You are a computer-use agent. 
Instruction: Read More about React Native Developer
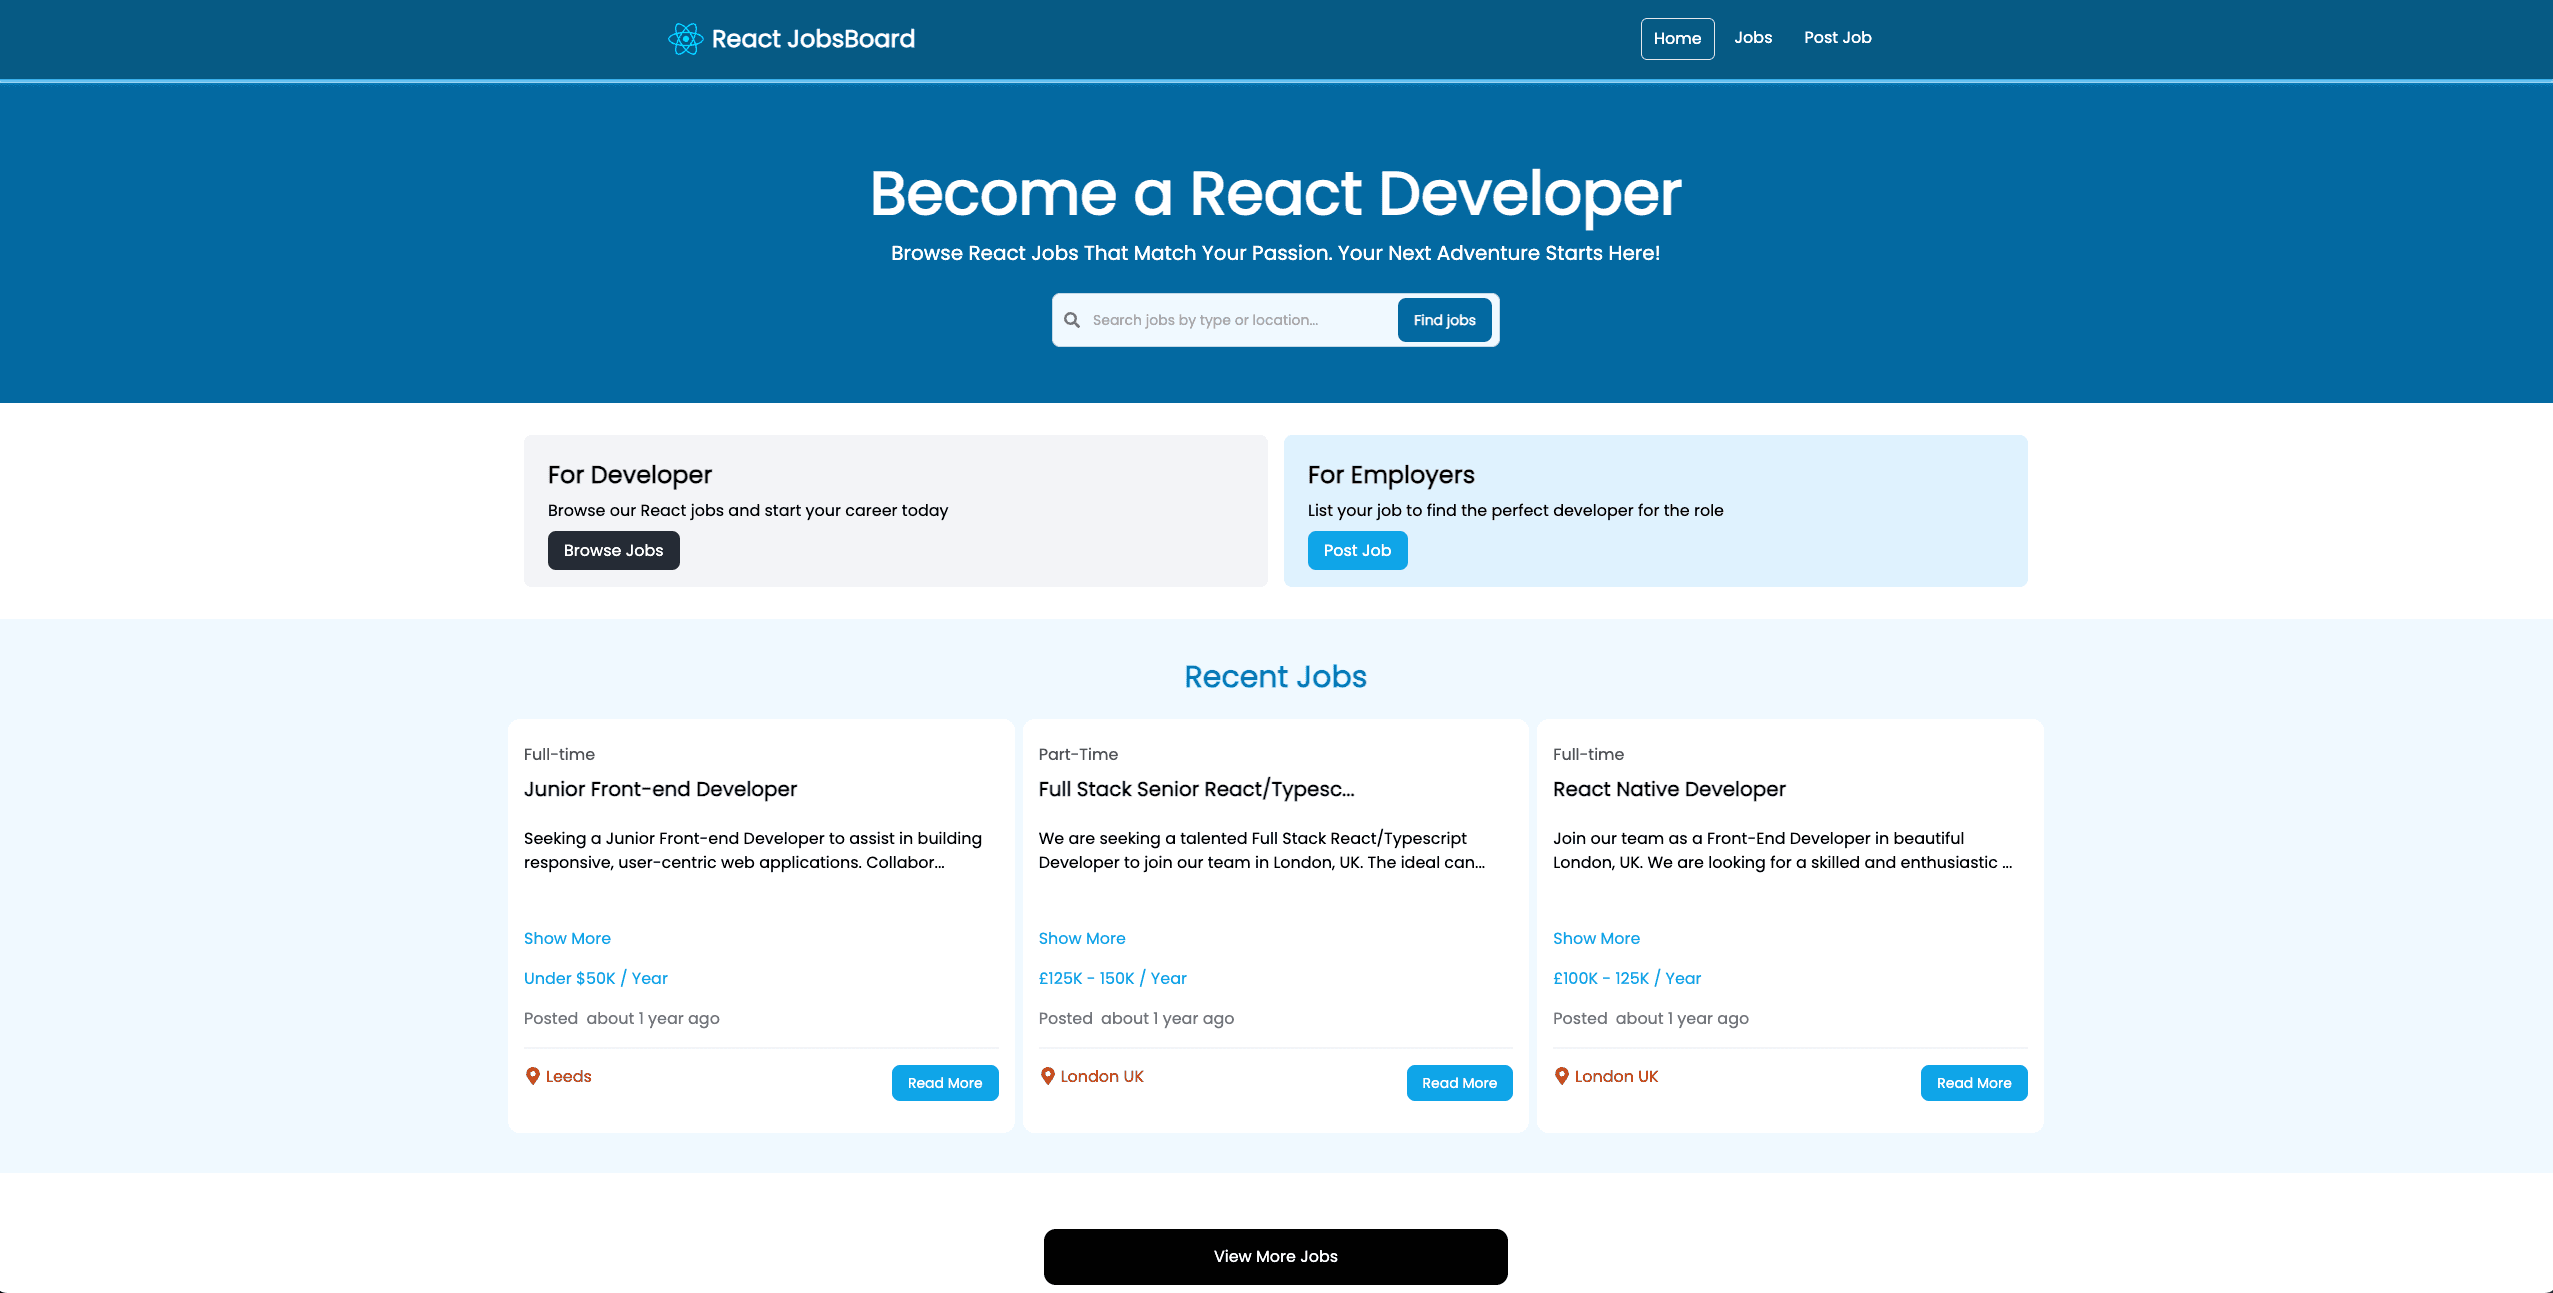1973,1083
